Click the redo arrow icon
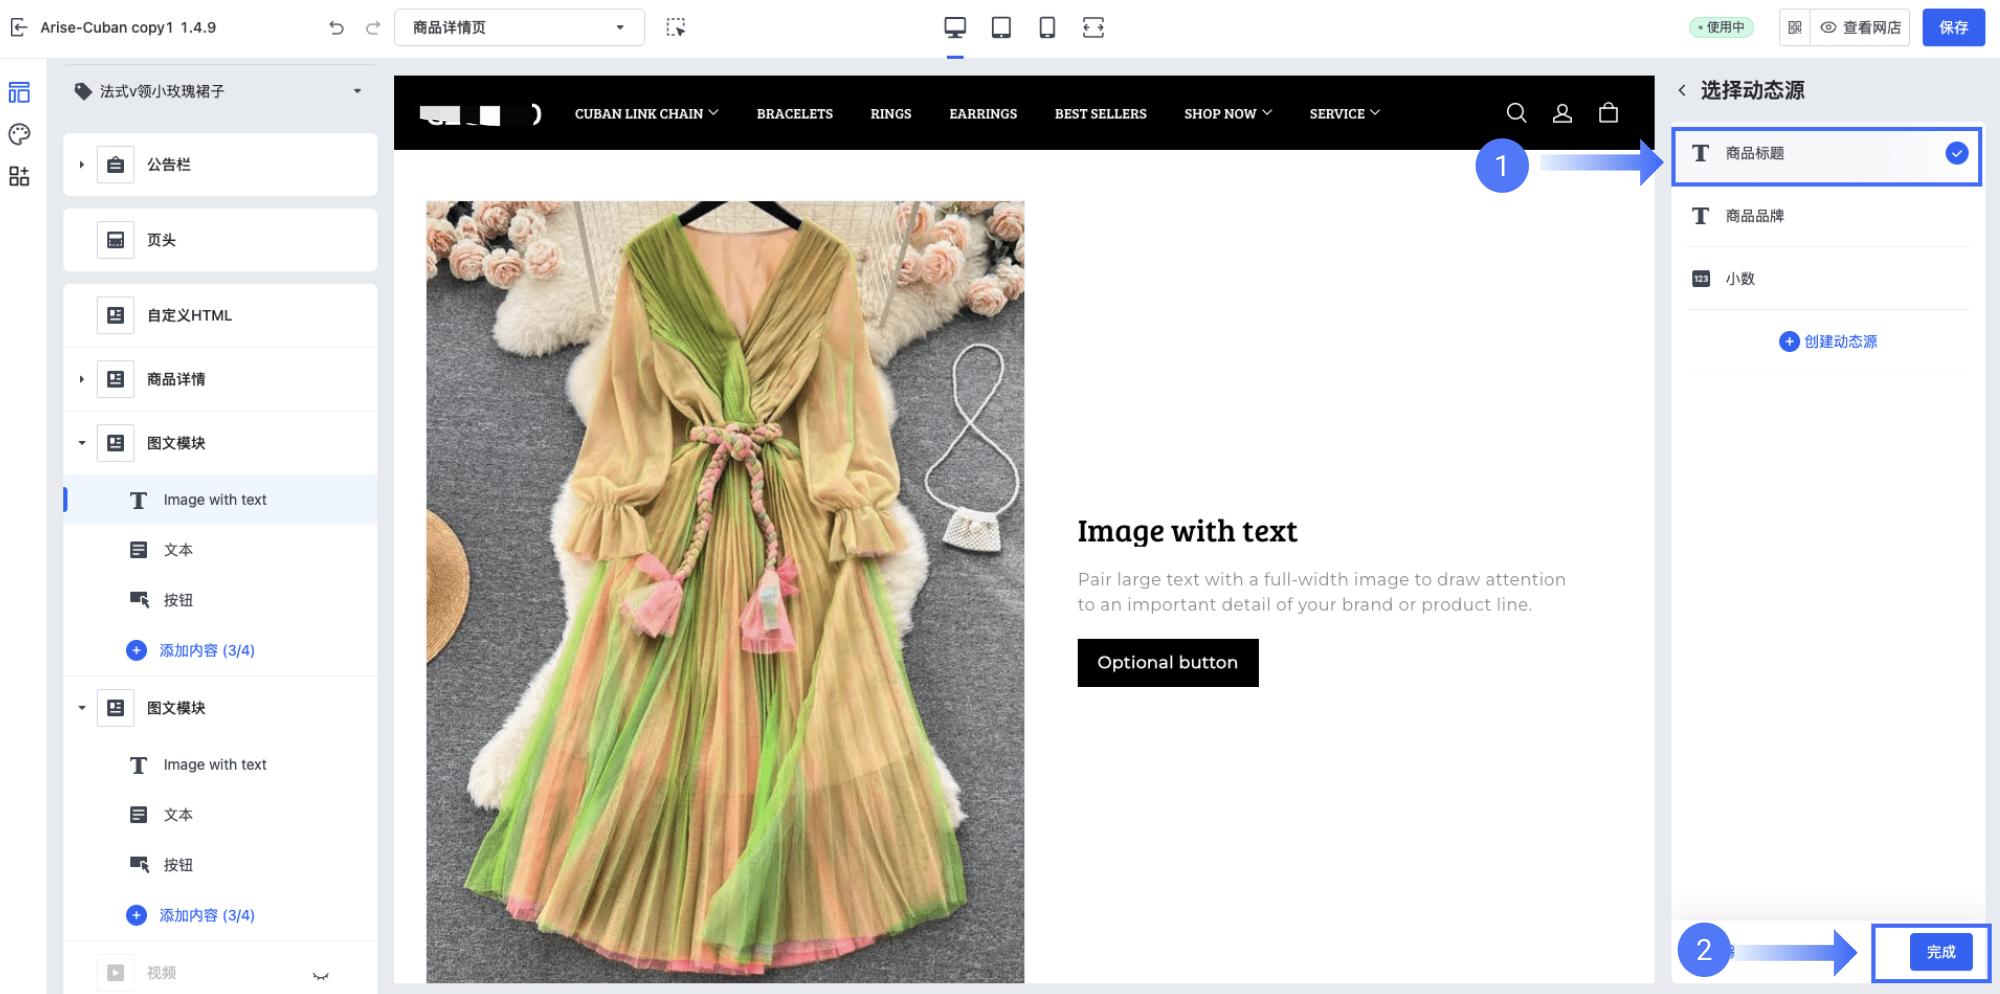 373,28
